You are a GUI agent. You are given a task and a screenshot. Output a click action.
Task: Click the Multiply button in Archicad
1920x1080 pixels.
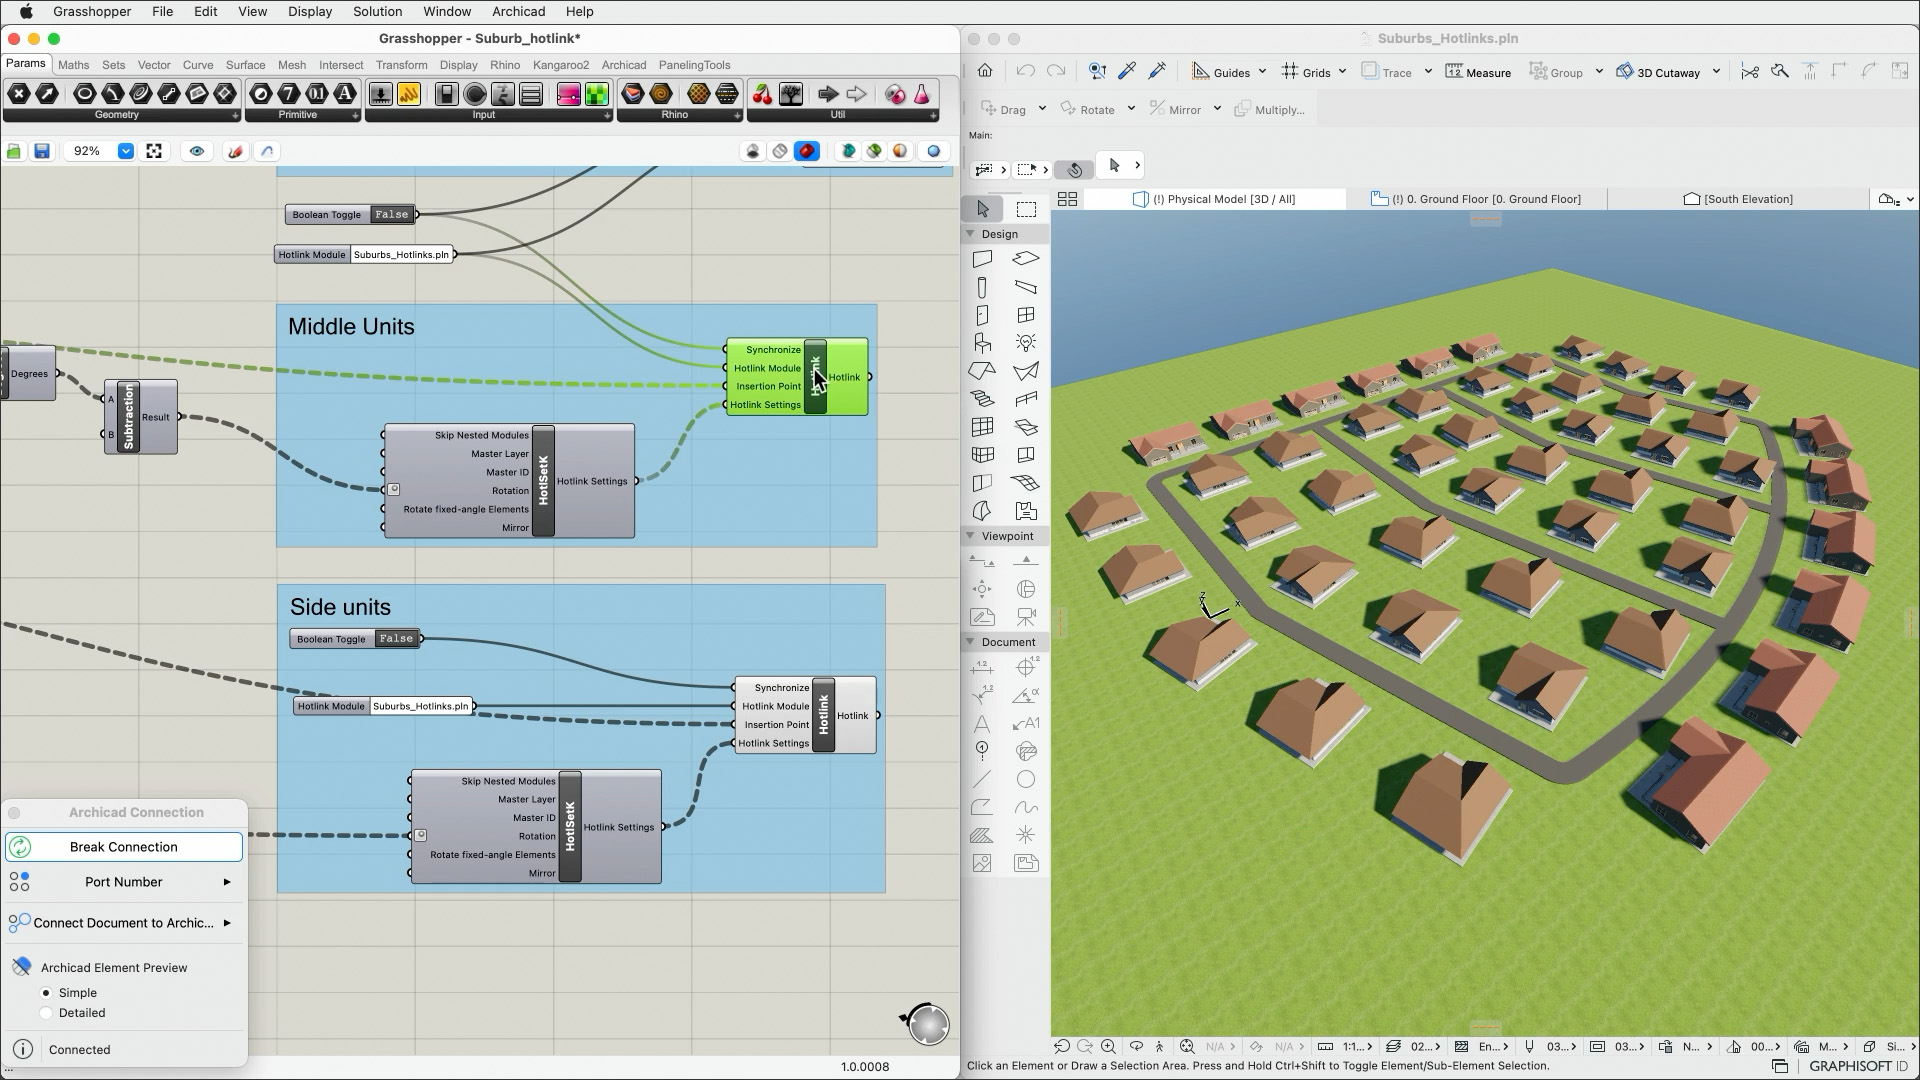[x=1270, y=109]
